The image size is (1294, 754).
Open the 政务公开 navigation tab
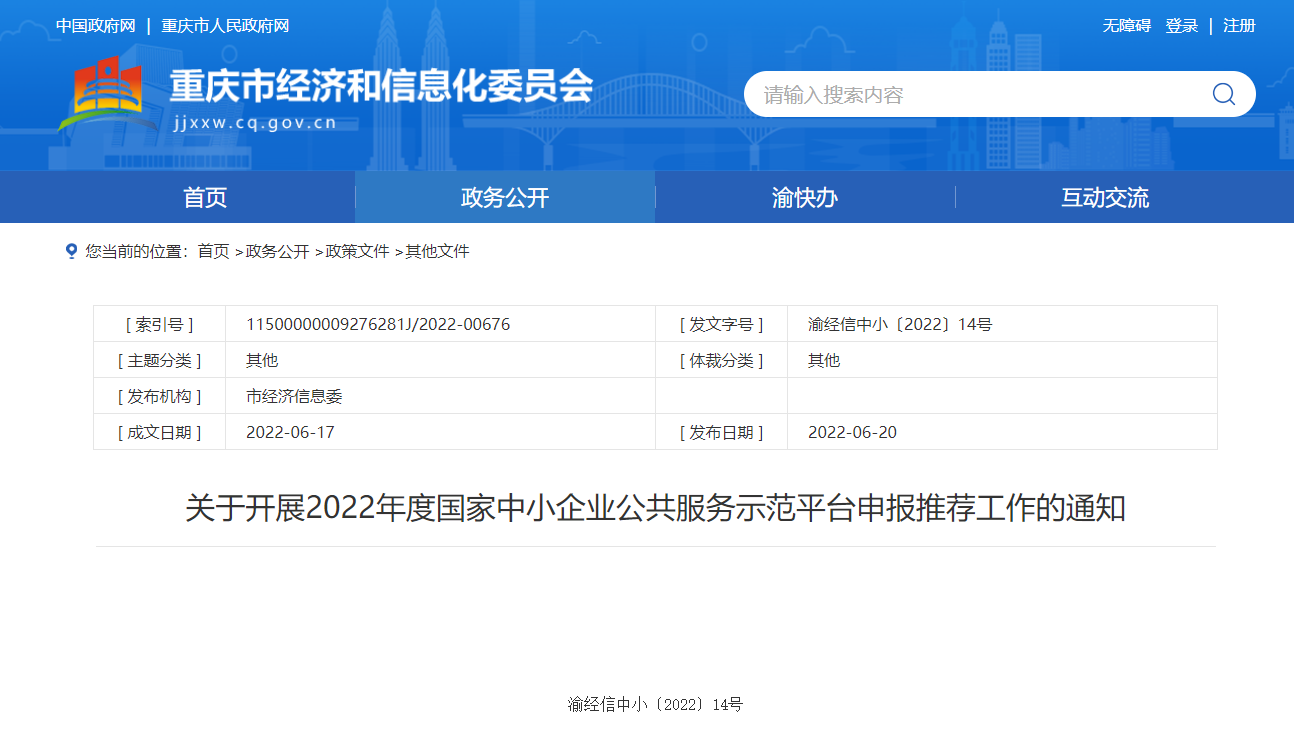[505, 197]
